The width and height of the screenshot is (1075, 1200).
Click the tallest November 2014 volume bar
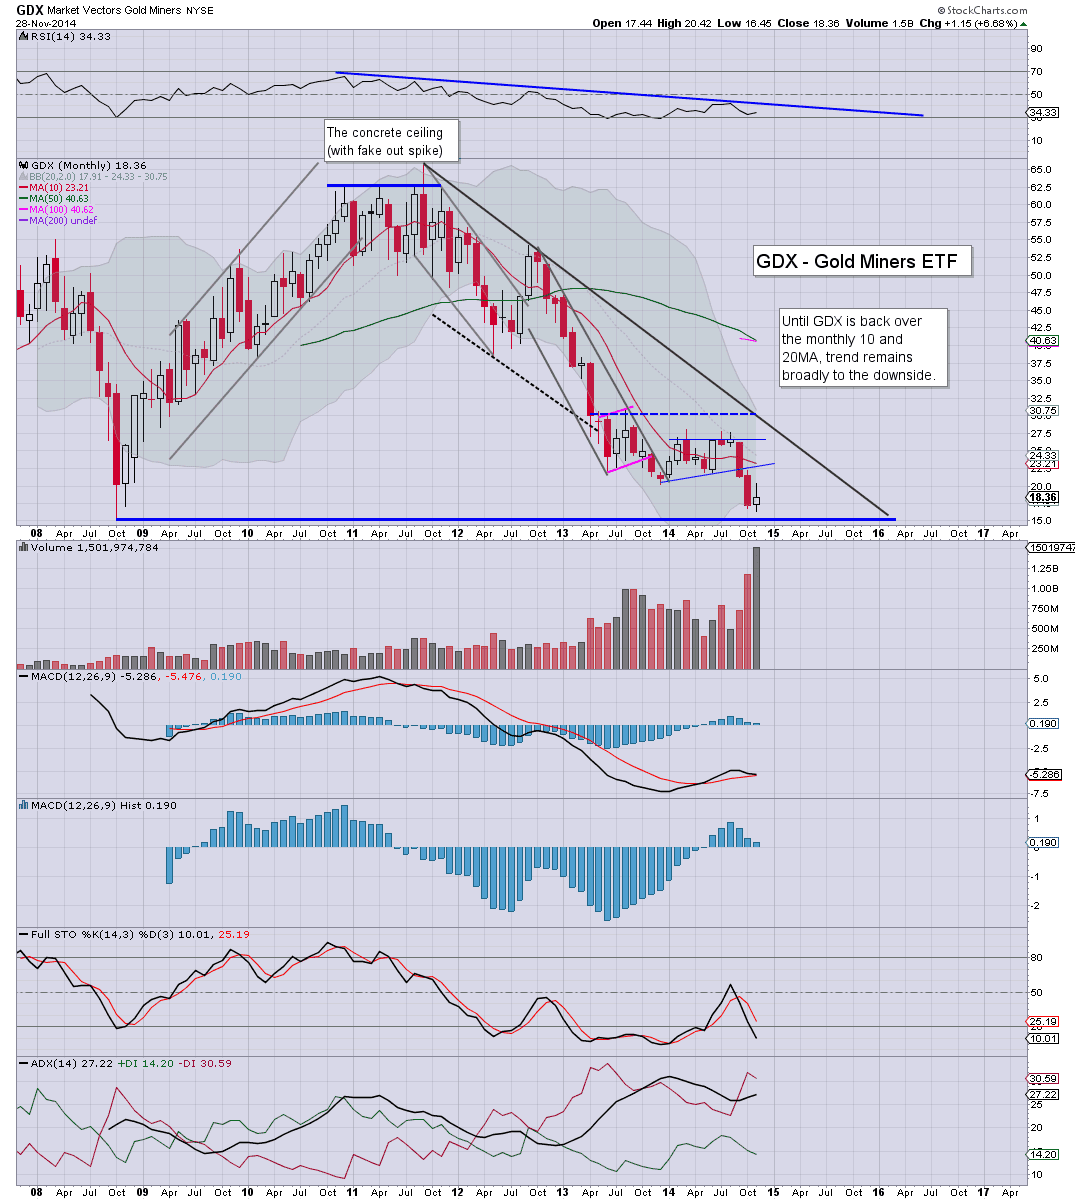[755, 607]
